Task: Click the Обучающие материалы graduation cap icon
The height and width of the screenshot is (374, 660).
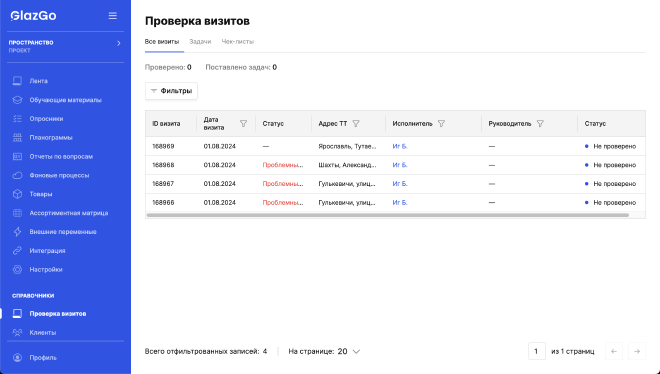Action: click(17, 100)
